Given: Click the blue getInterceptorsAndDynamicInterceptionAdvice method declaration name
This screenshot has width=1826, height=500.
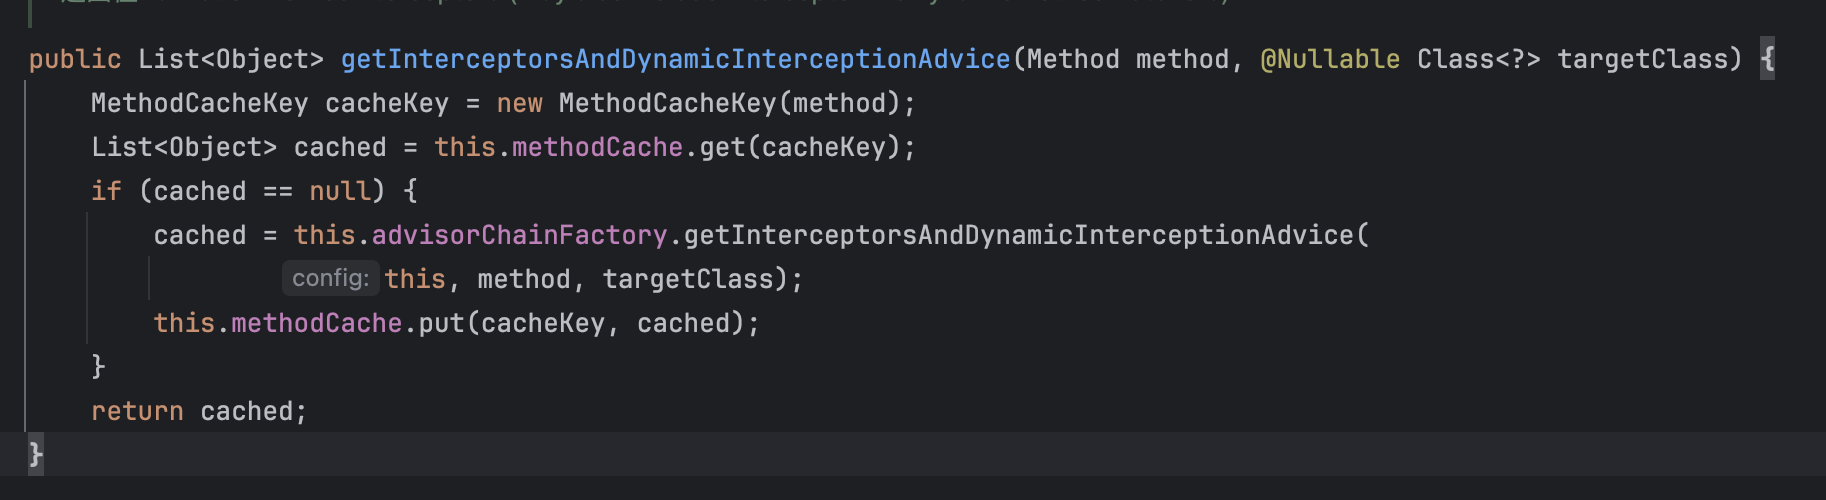Looking at the screenshot, I should 675,59.
